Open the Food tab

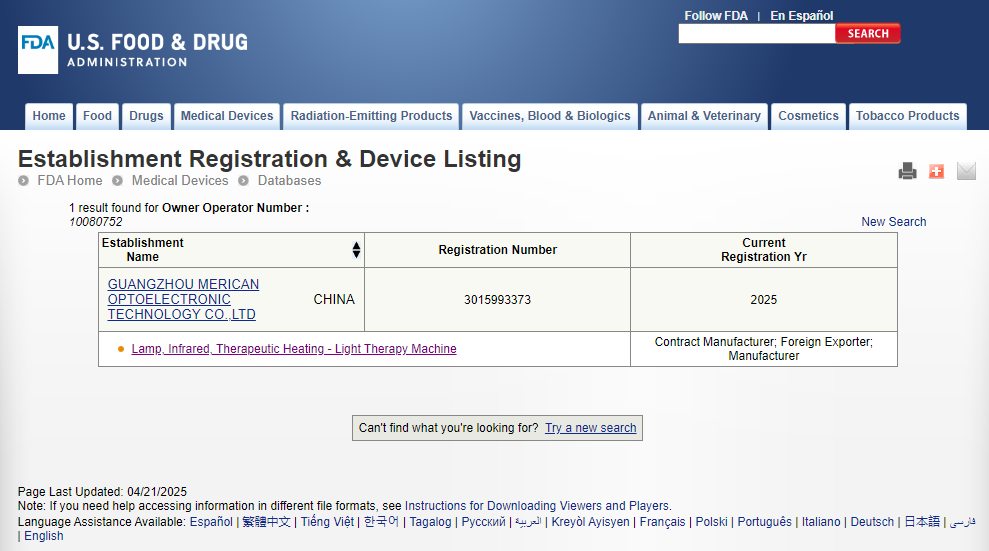(x=97, y=116)
